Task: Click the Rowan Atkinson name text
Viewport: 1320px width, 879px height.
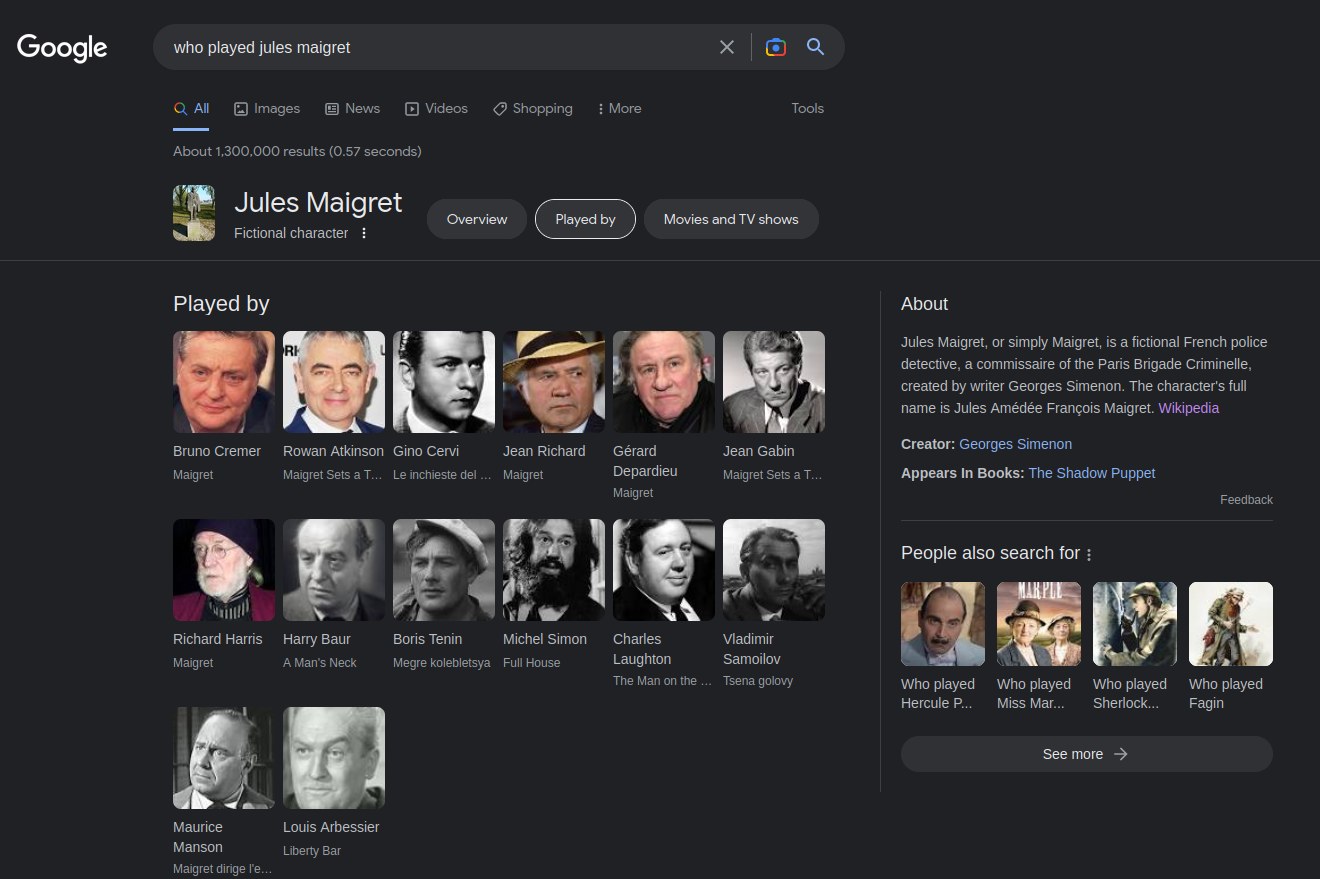Action: pos(333,451)
